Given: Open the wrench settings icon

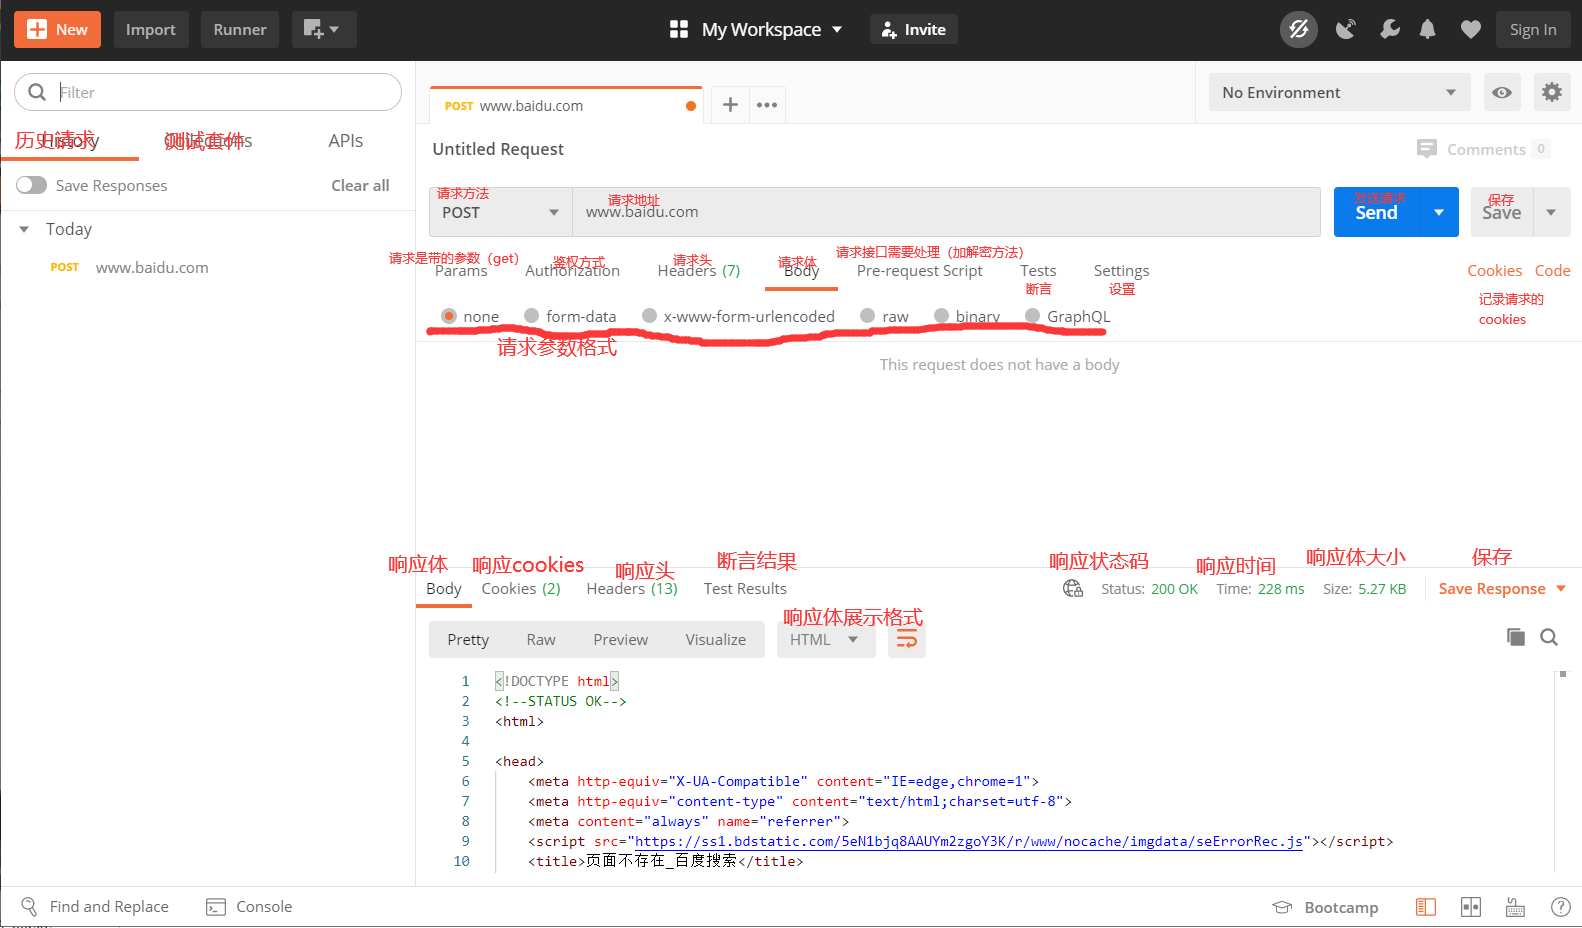Looking at the screenshot, I should point(1389,29).
